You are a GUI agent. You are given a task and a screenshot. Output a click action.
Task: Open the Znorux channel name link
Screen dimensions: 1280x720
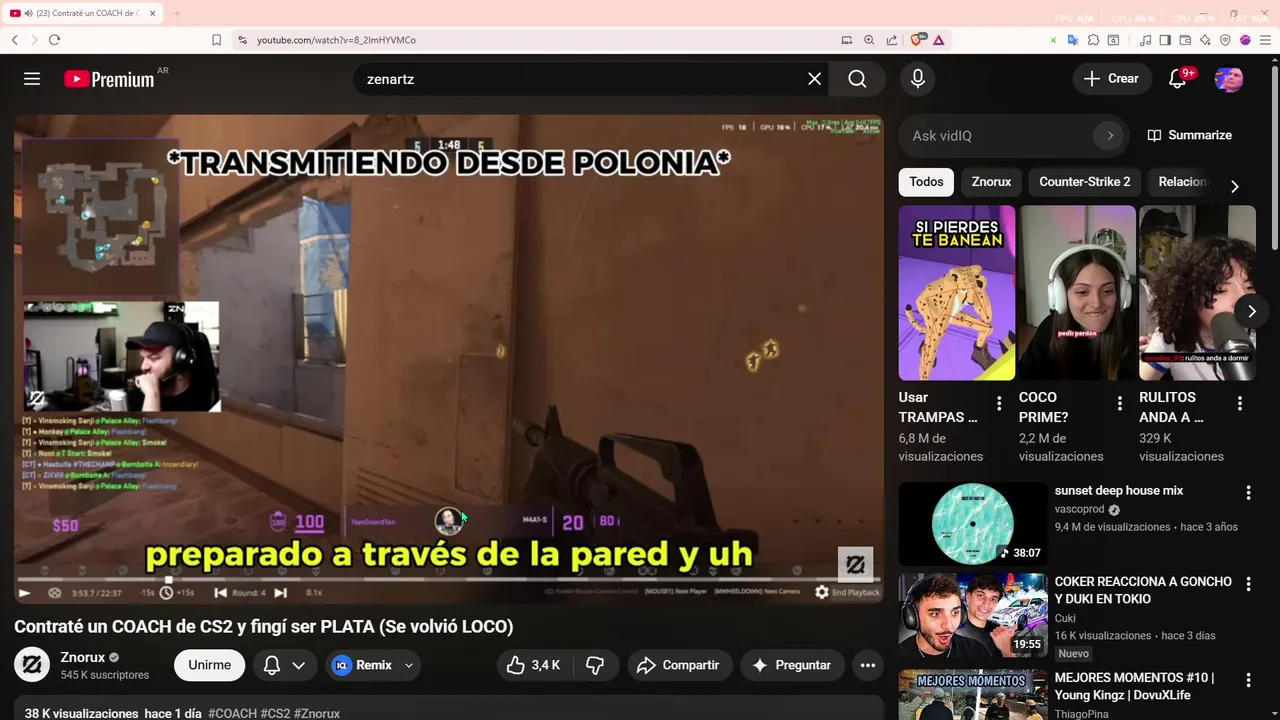click(82, 657)
